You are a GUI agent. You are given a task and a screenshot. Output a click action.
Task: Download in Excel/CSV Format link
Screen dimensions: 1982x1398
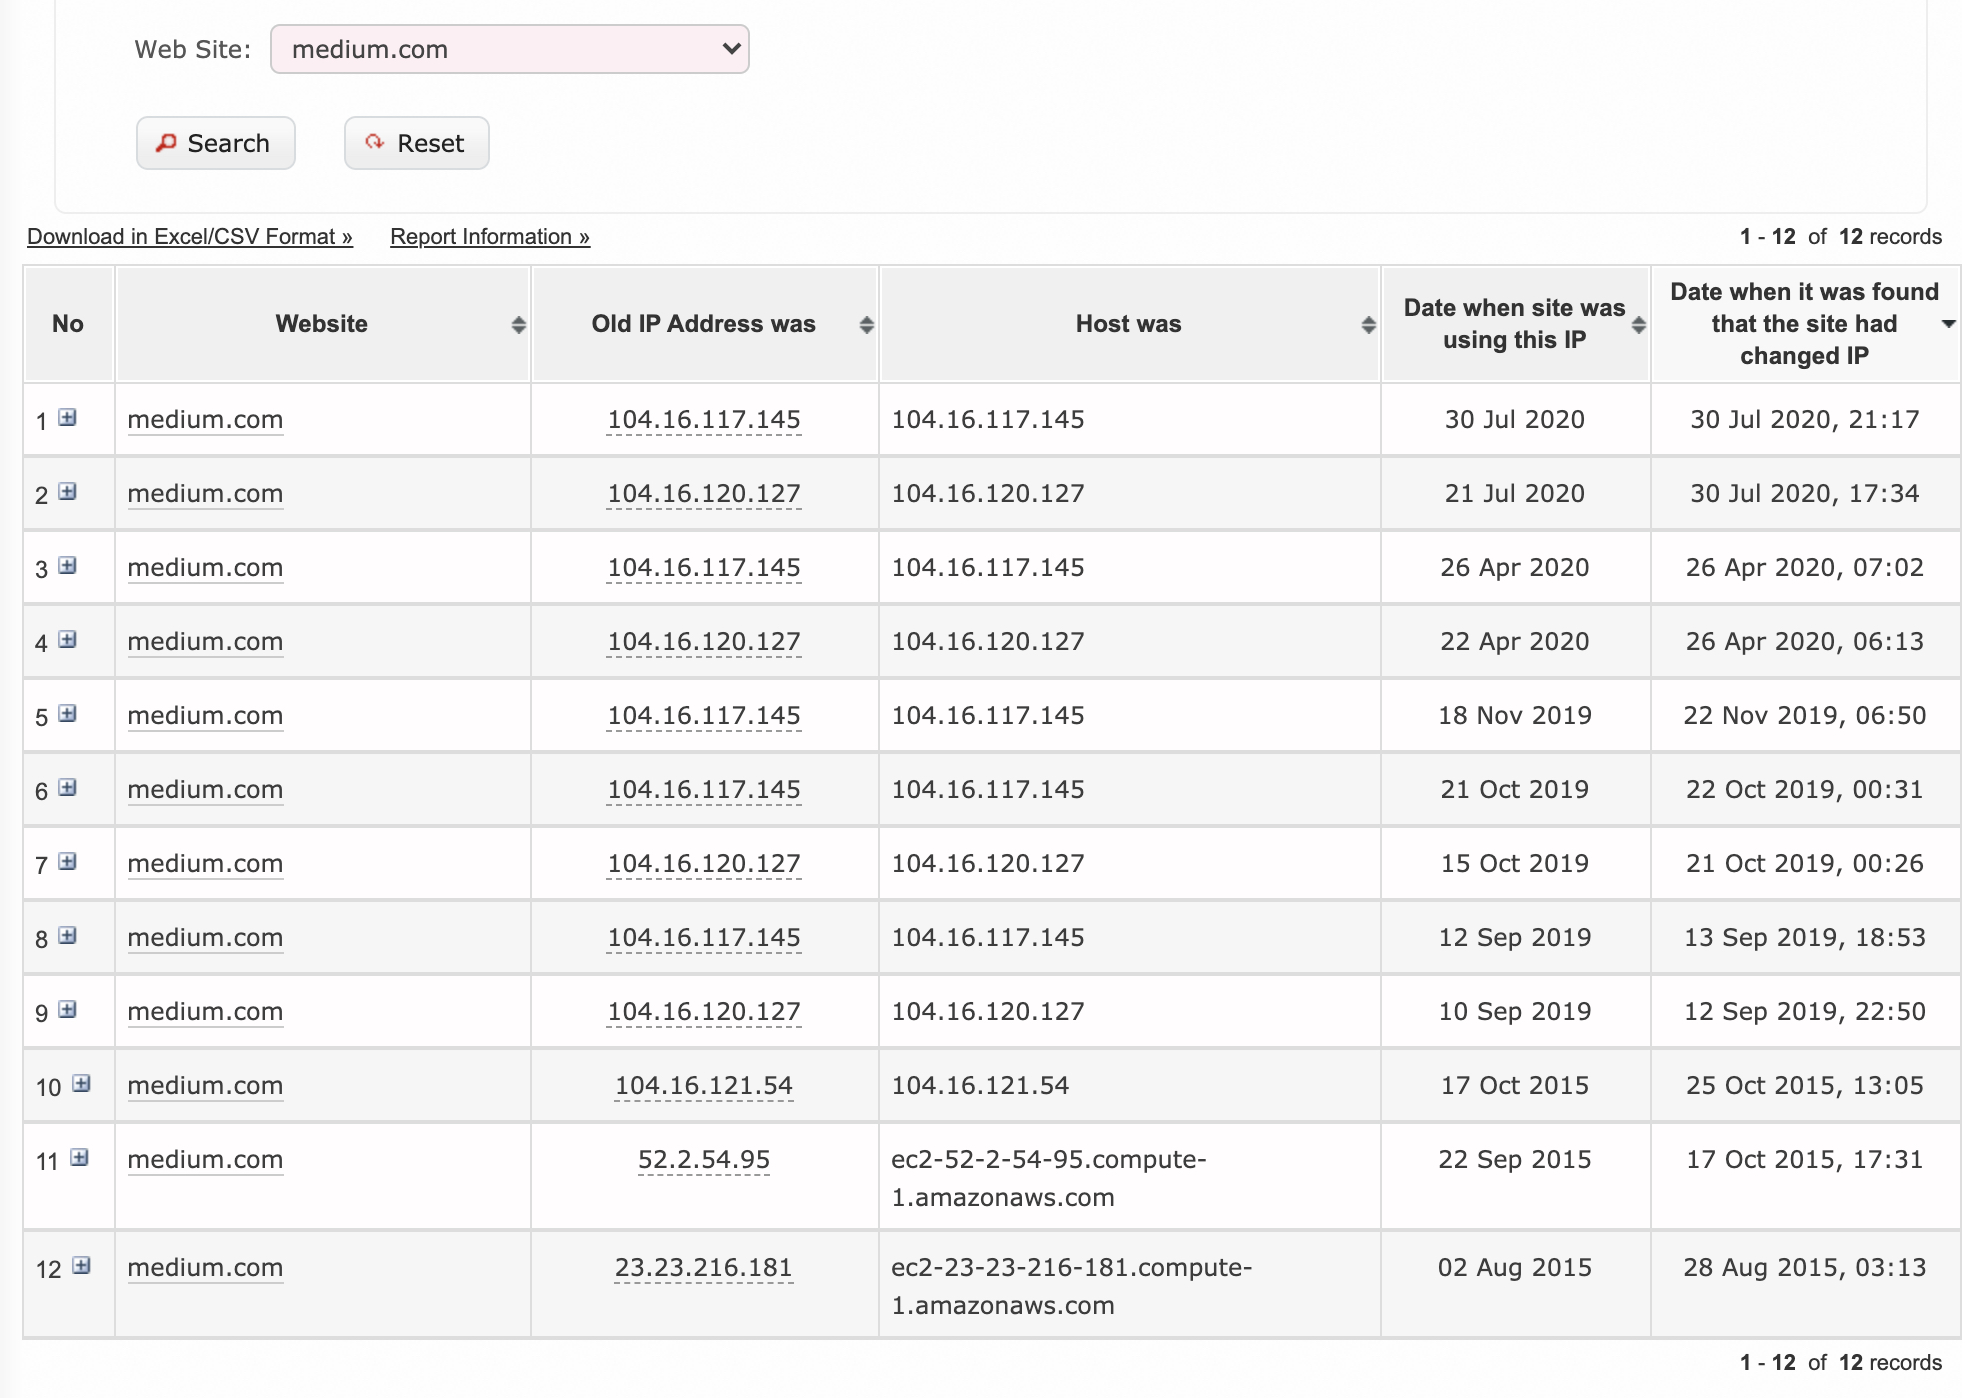[190, 237]
